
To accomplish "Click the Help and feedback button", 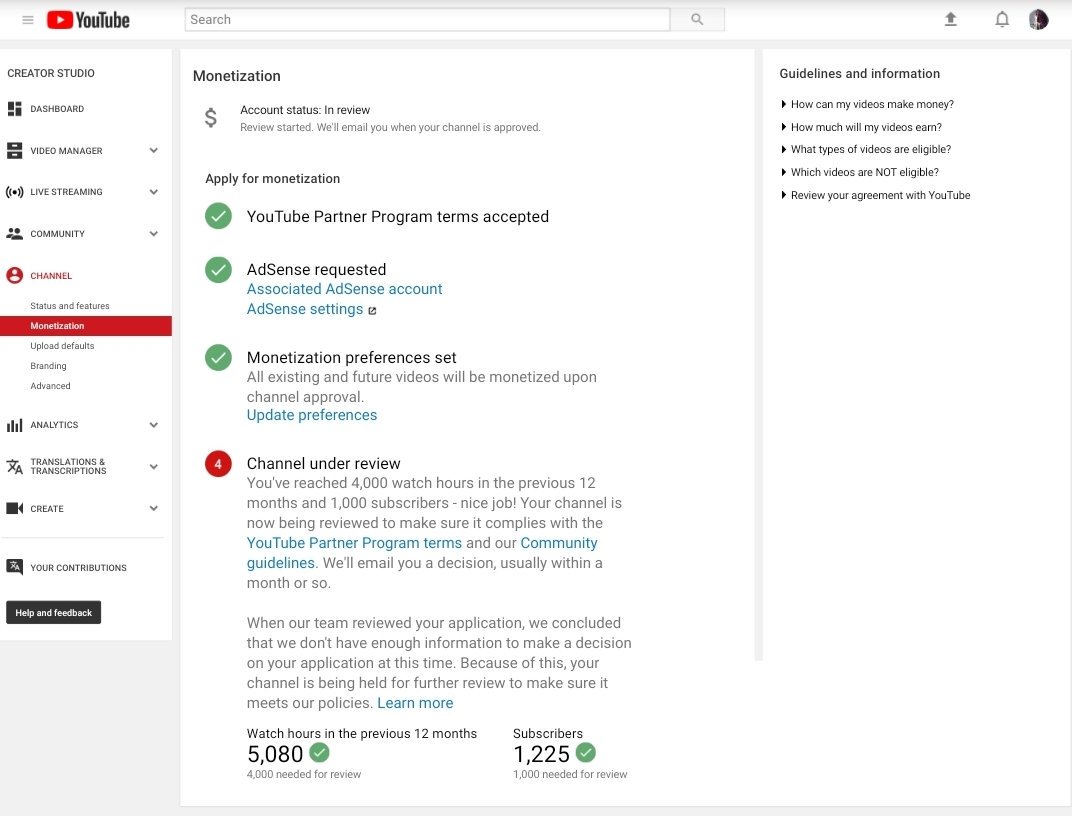I will click(x=53, y=613).
